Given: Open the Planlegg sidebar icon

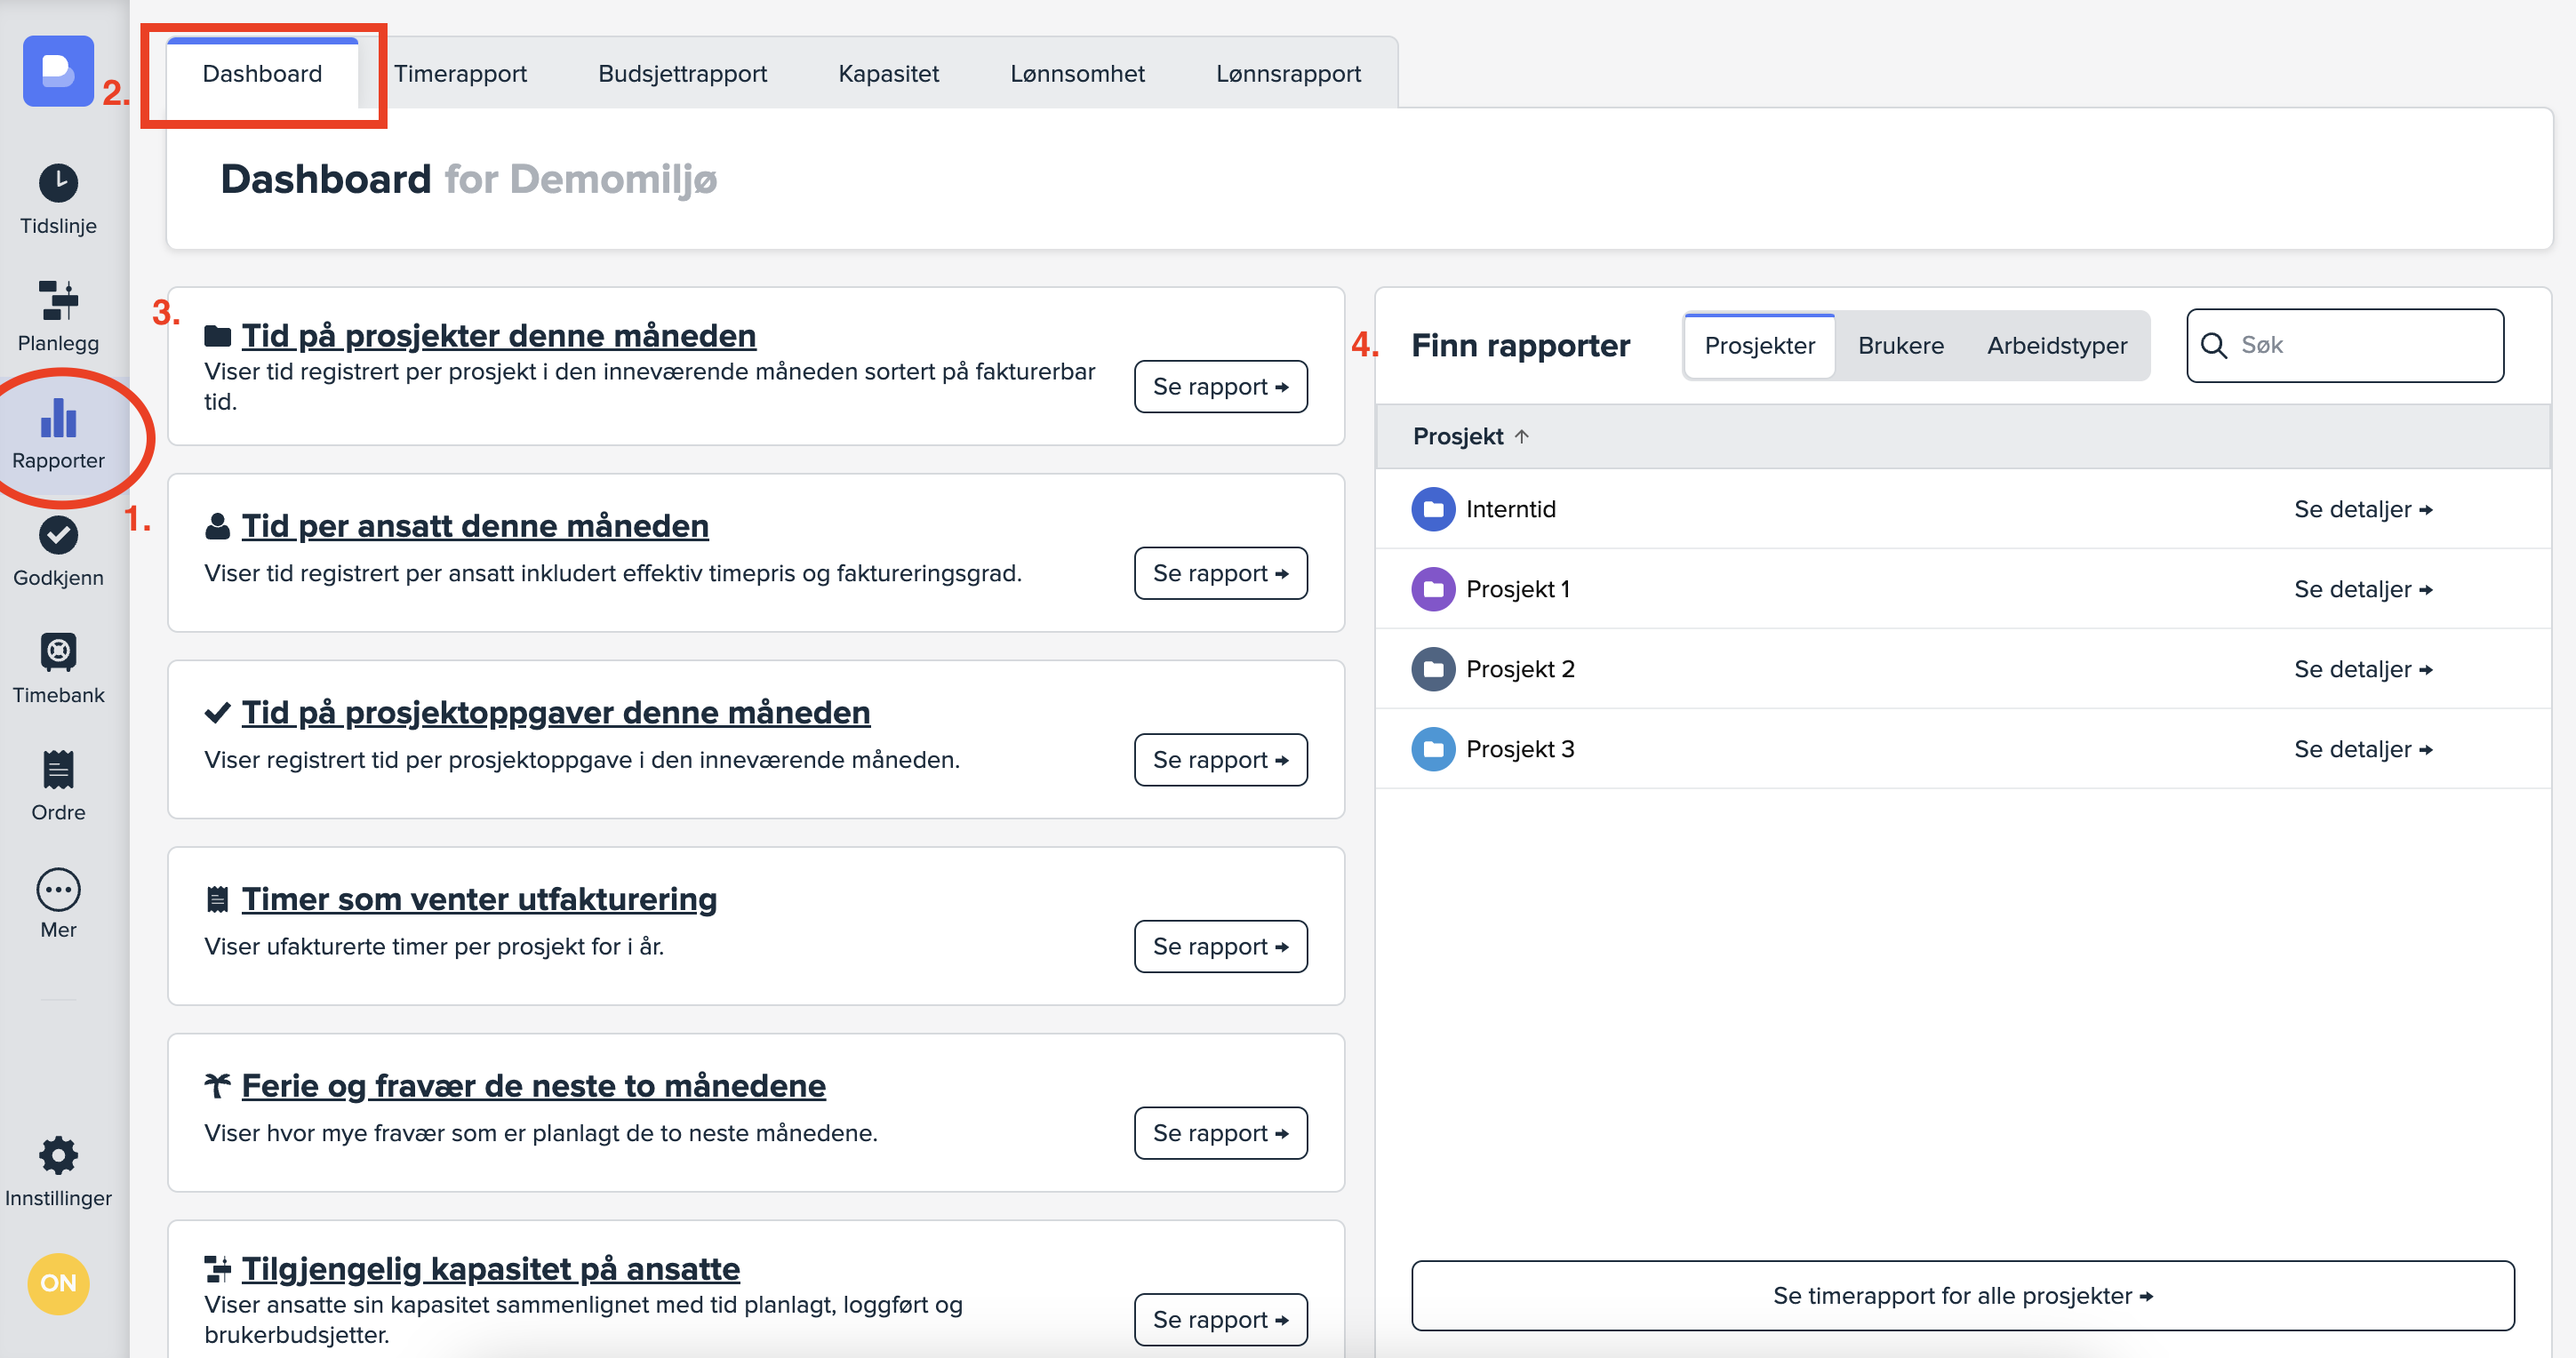Looking at the screenshot, I should [58, 300].
